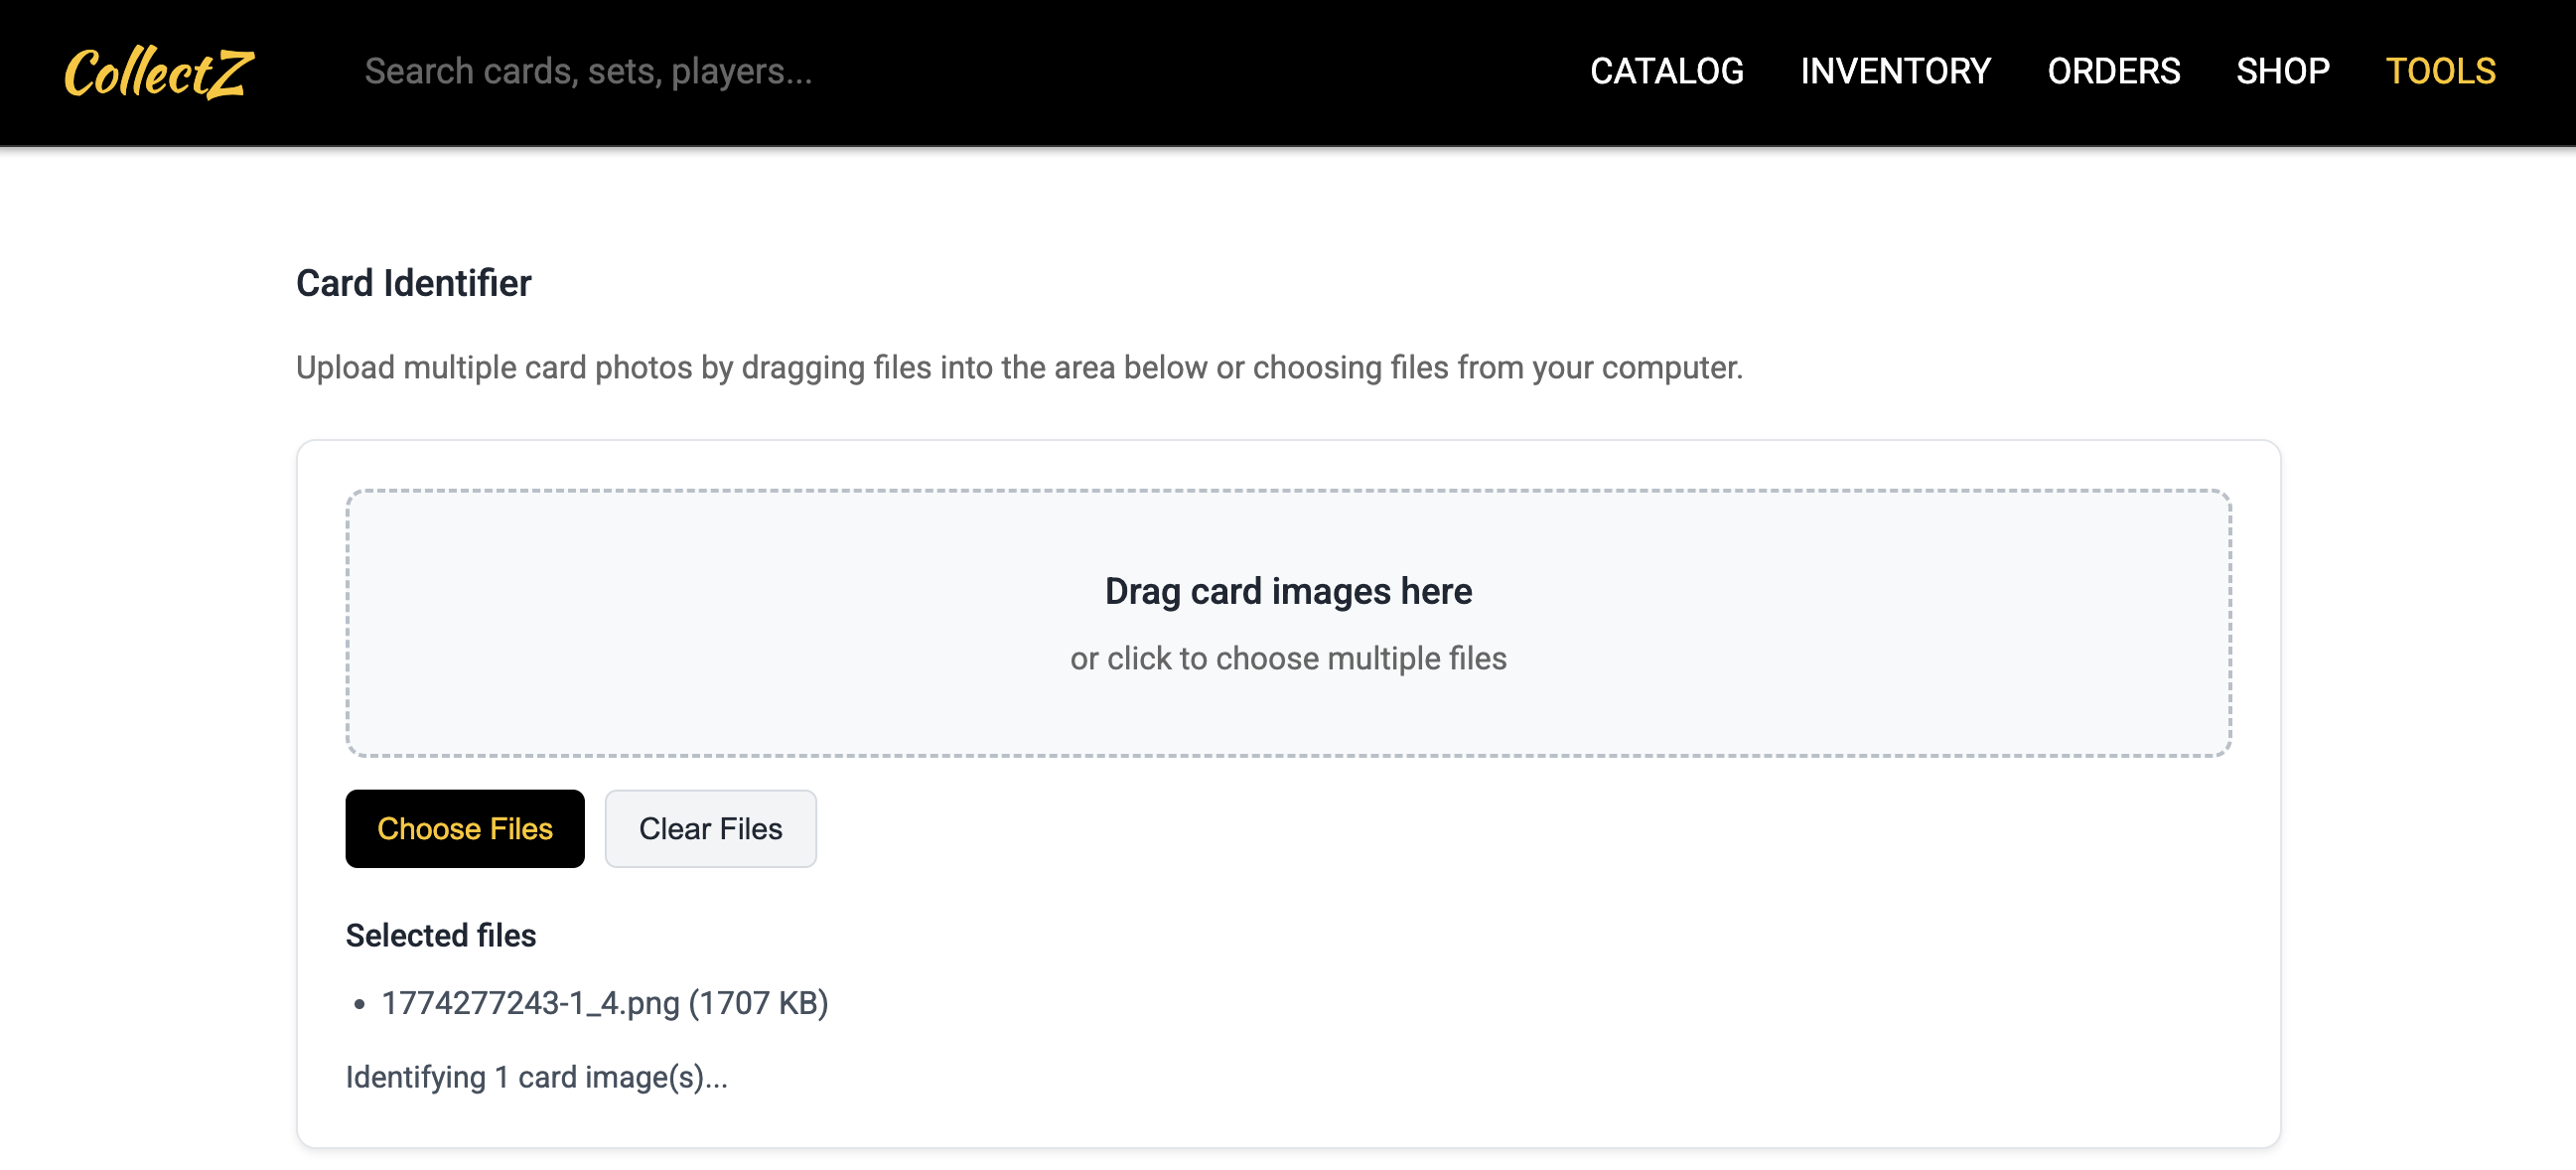Click the bullet next to the selected file
Viewport: 2576px width, 1170px height.
pyautogui.click(x=358, y=1004)
